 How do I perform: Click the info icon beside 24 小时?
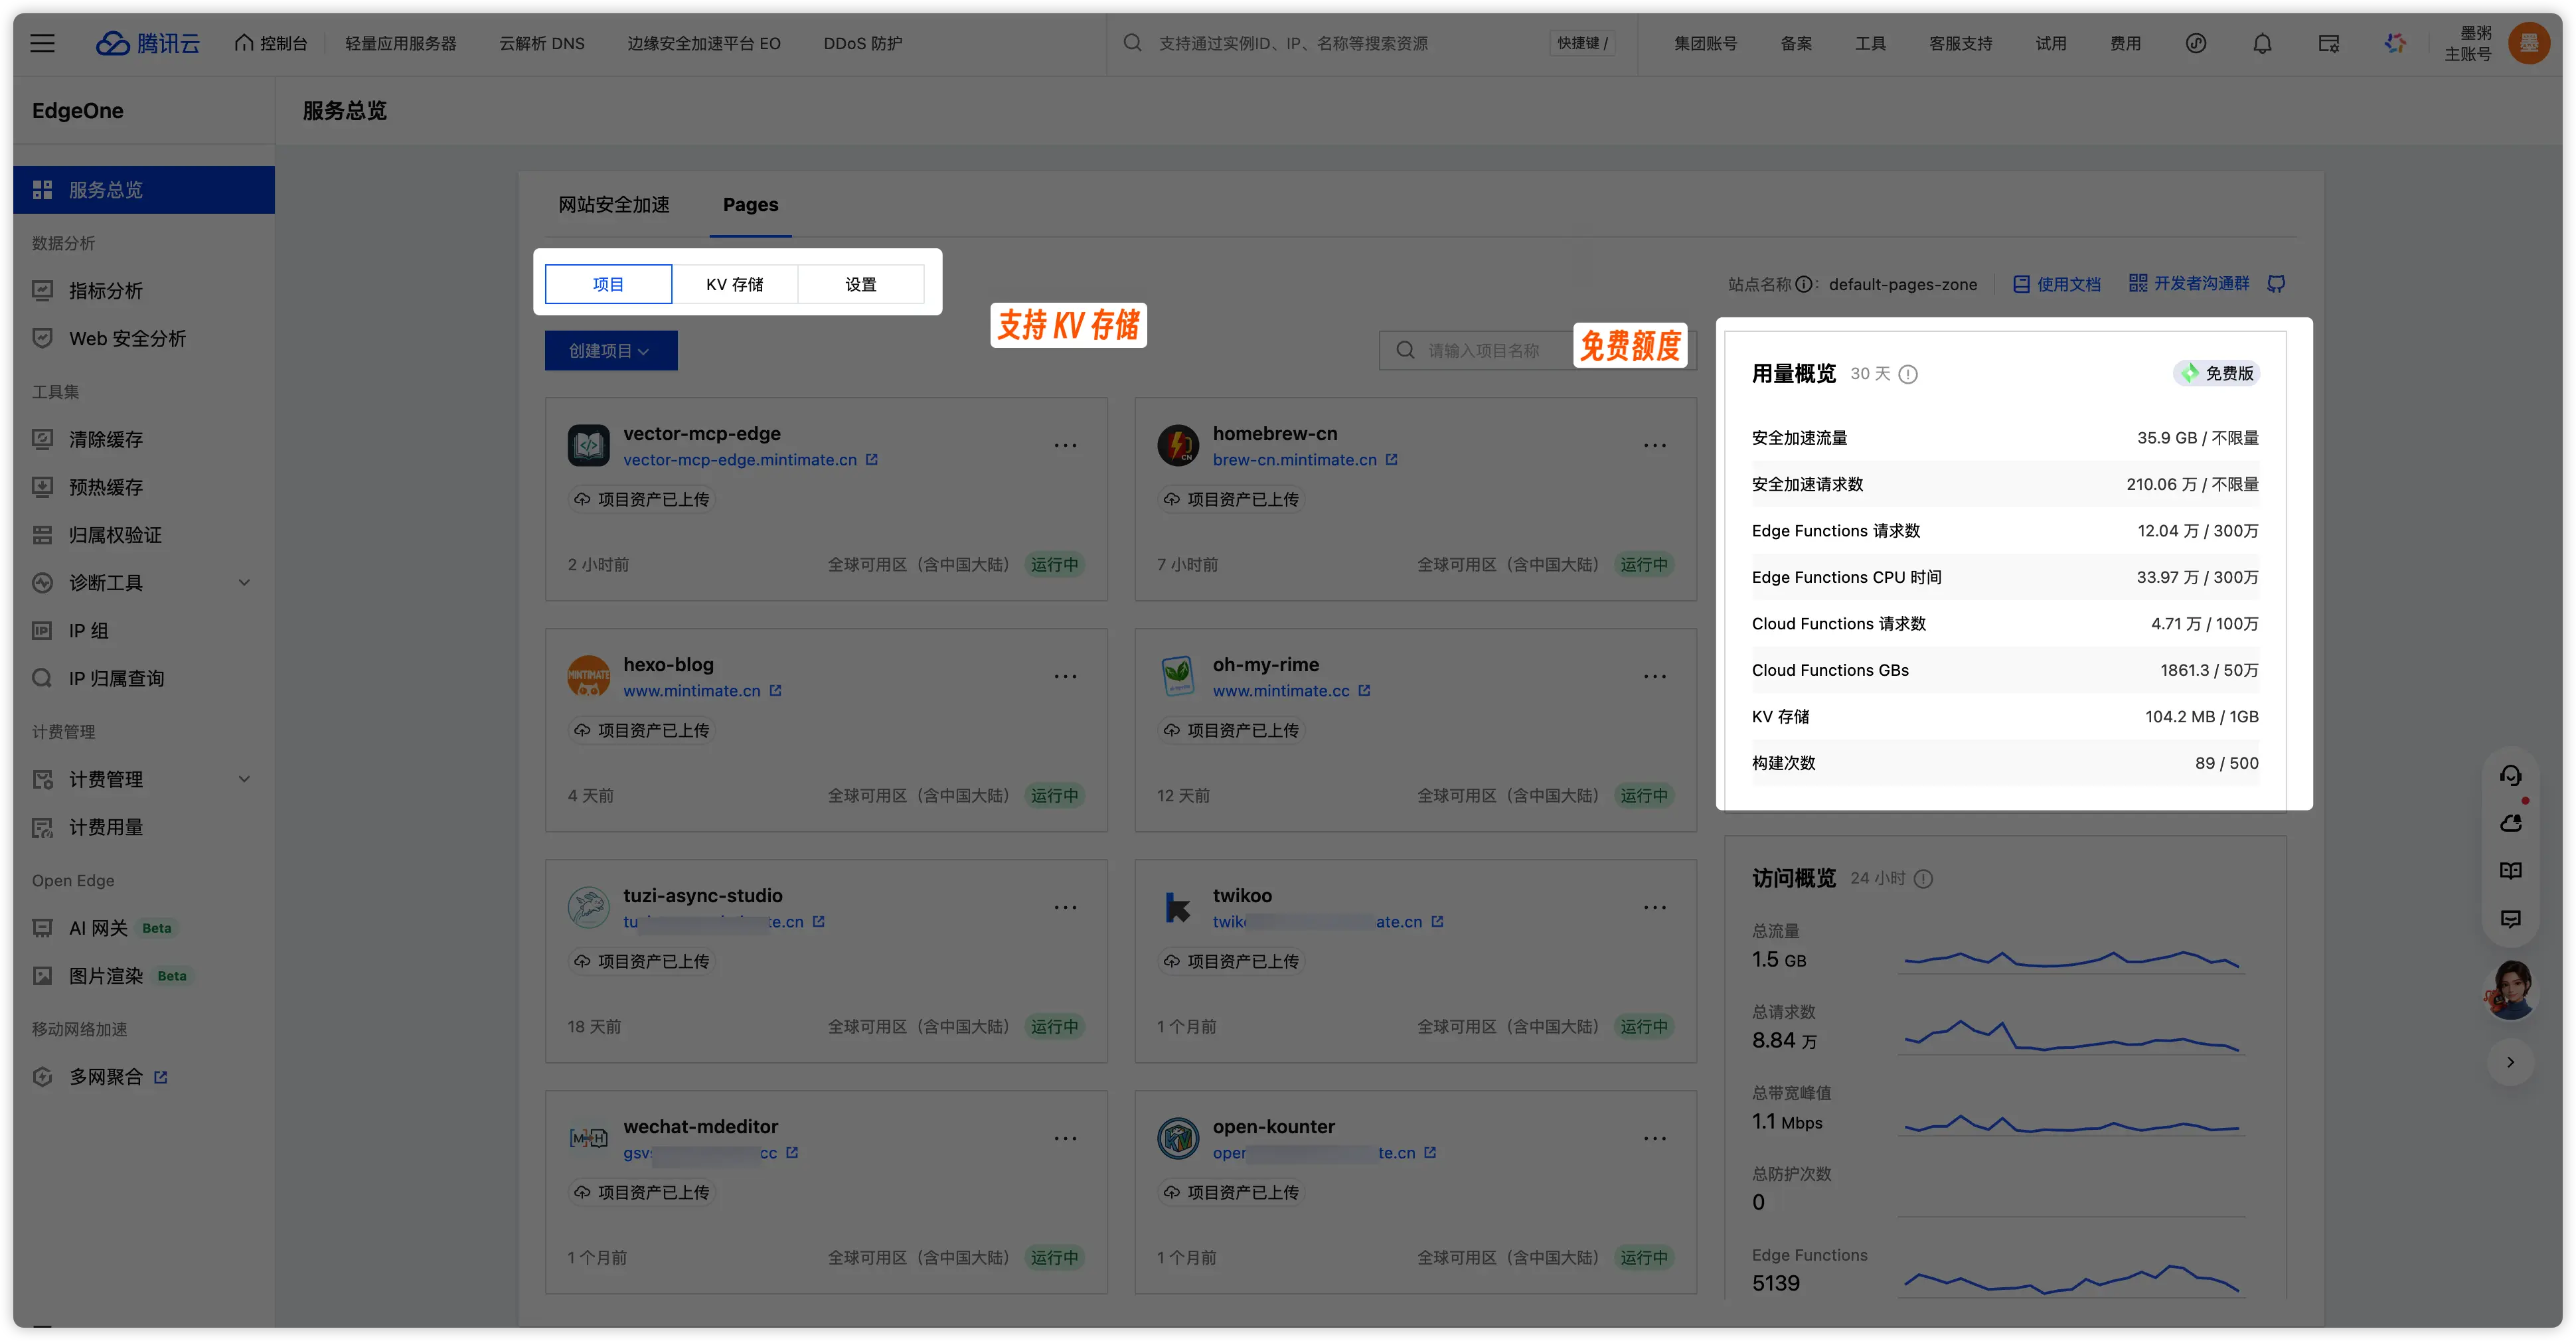click(x=1923, y=879)
